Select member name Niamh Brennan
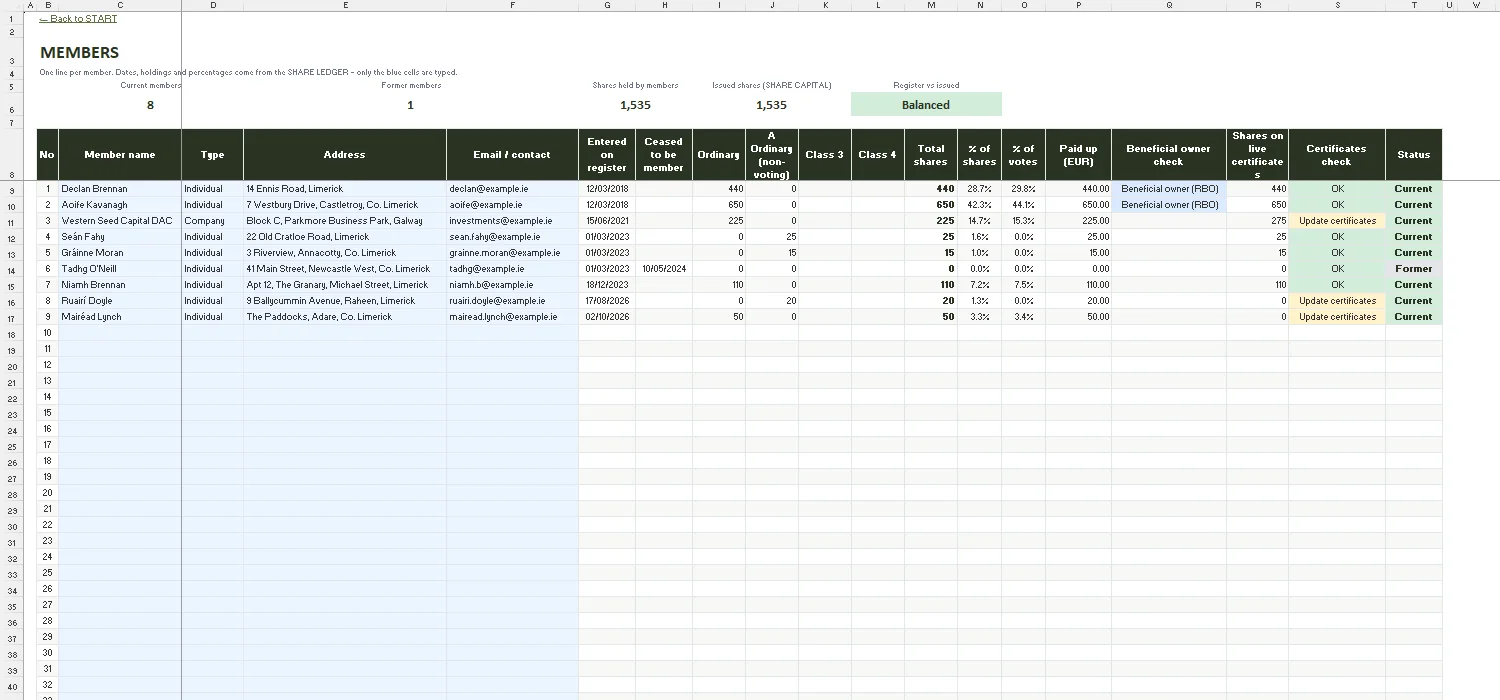The height and width of the screenshot is (700, 1500). [120, 285]
